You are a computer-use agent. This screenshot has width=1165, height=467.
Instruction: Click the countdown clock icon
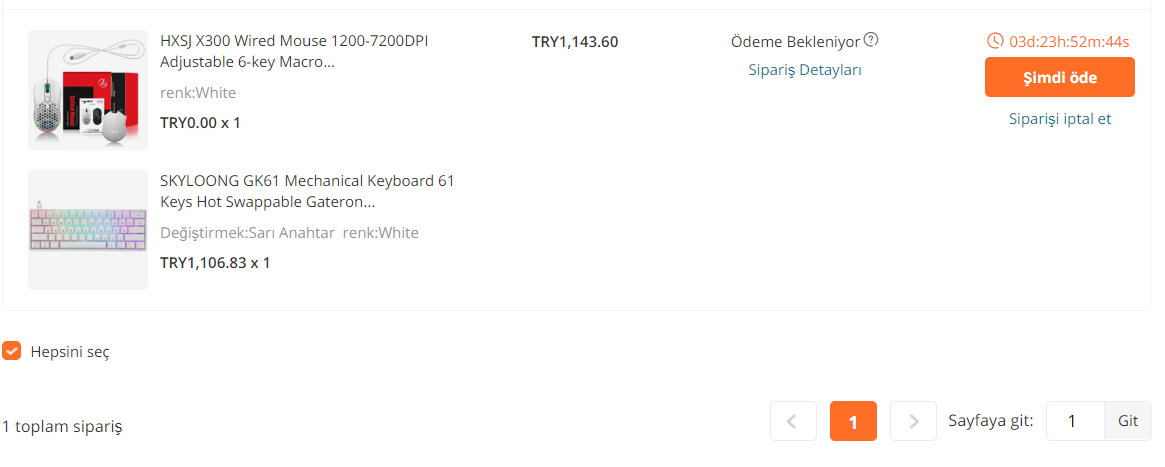coord(994,41)
